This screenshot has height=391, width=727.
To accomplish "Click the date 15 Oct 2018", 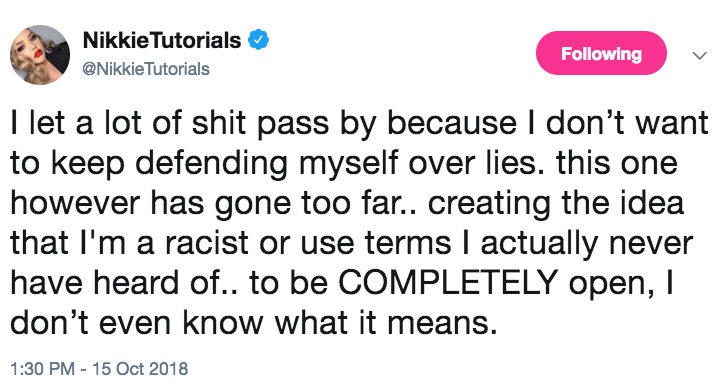I will [140, 369].
